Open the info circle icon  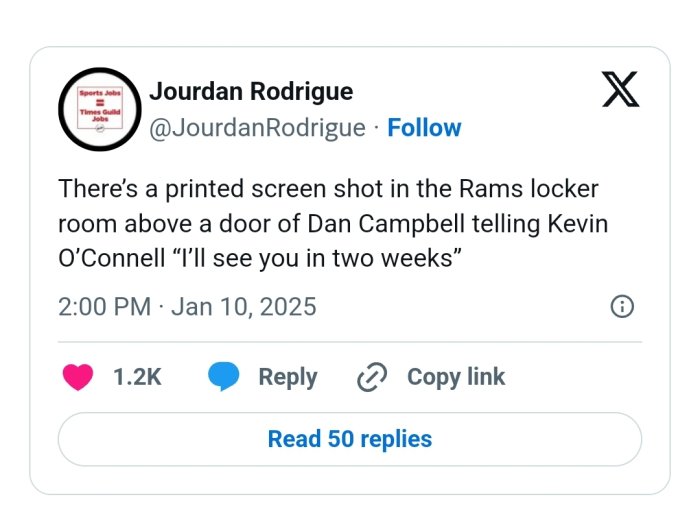pyautogui.click(x=621, y=306)
